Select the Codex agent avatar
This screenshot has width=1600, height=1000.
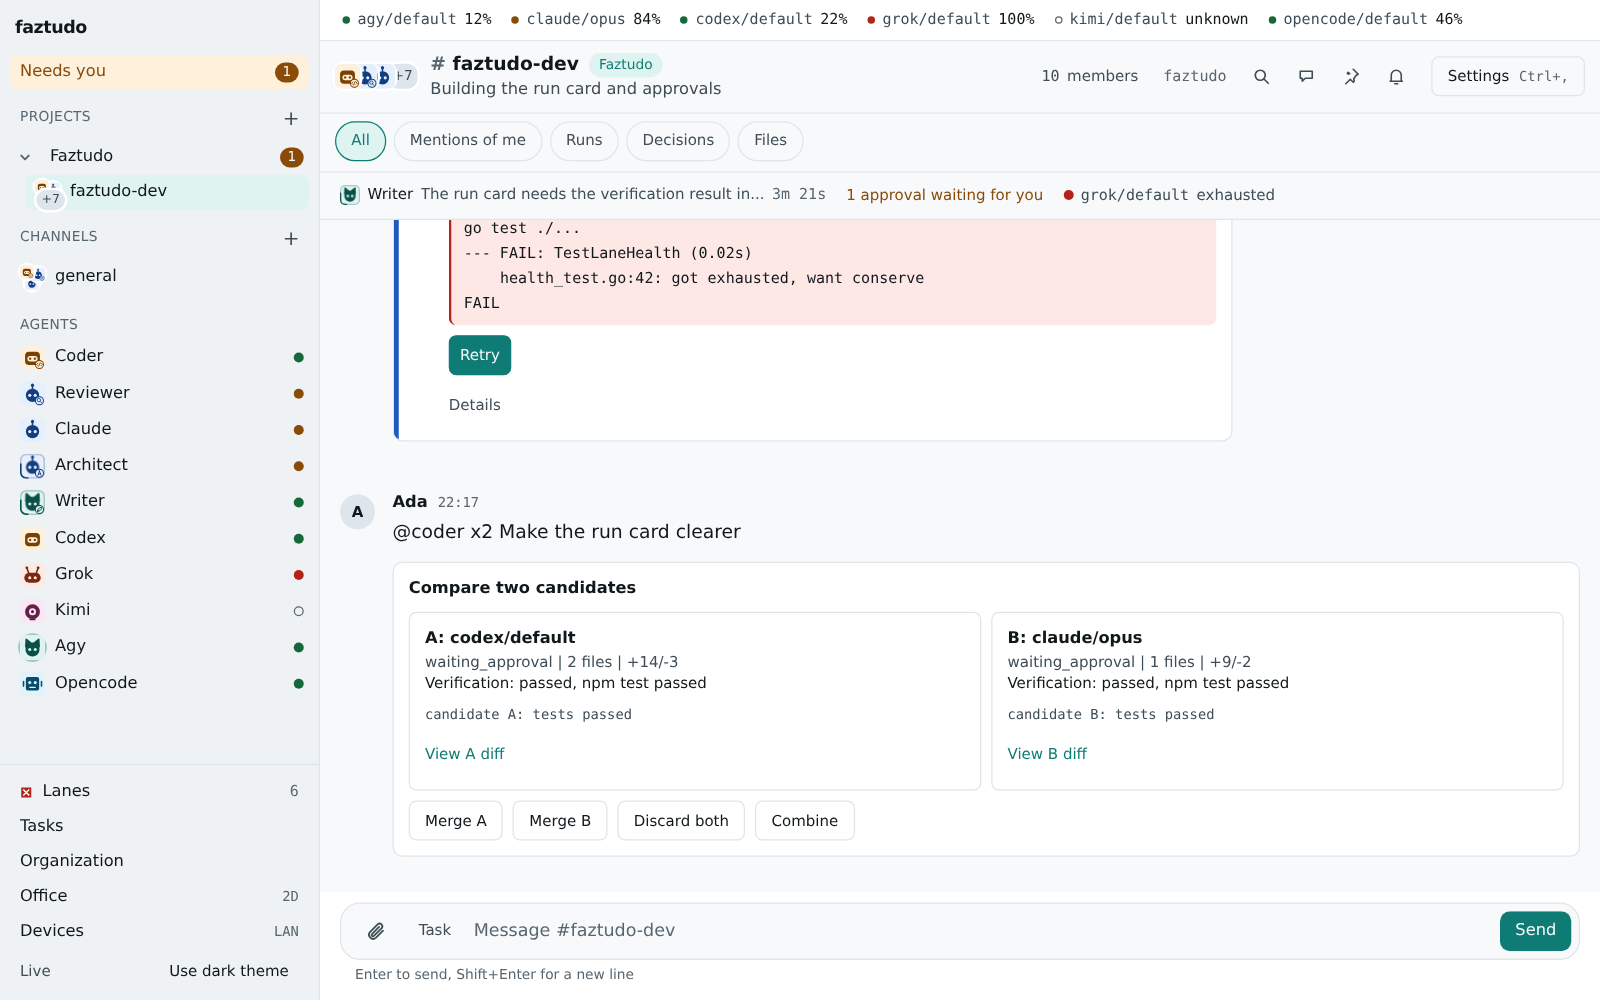[33, 538]
